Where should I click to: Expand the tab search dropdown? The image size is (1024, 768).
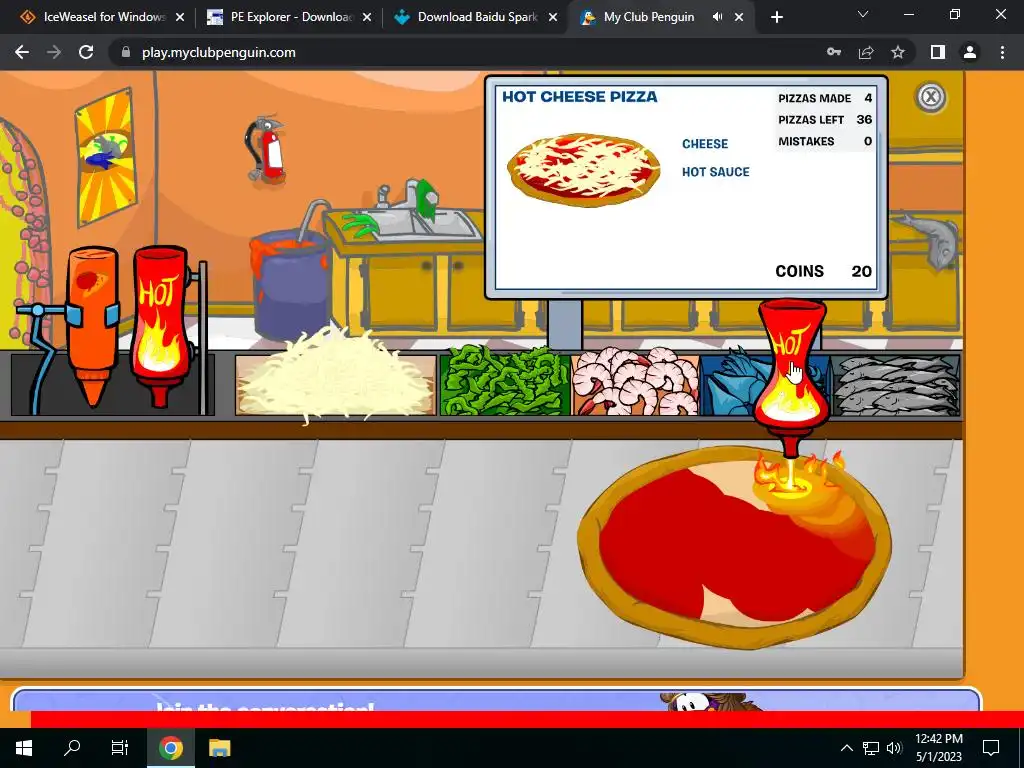point(863,14)
